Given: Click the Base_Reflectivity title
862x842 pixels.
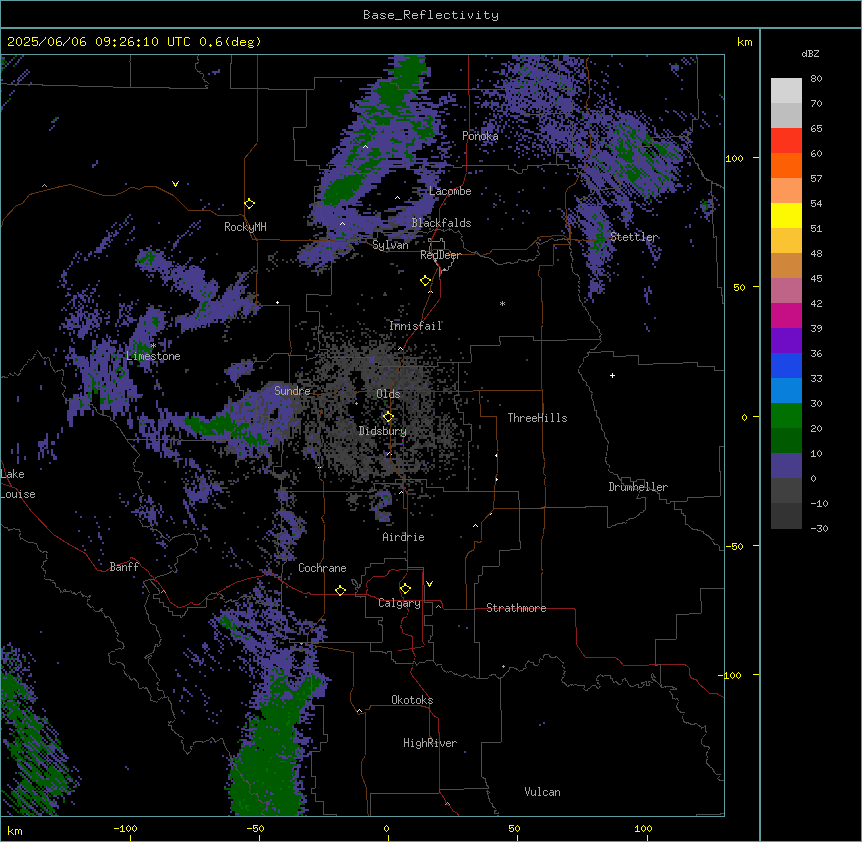Looking at the screenshot, I should [431, 15].
